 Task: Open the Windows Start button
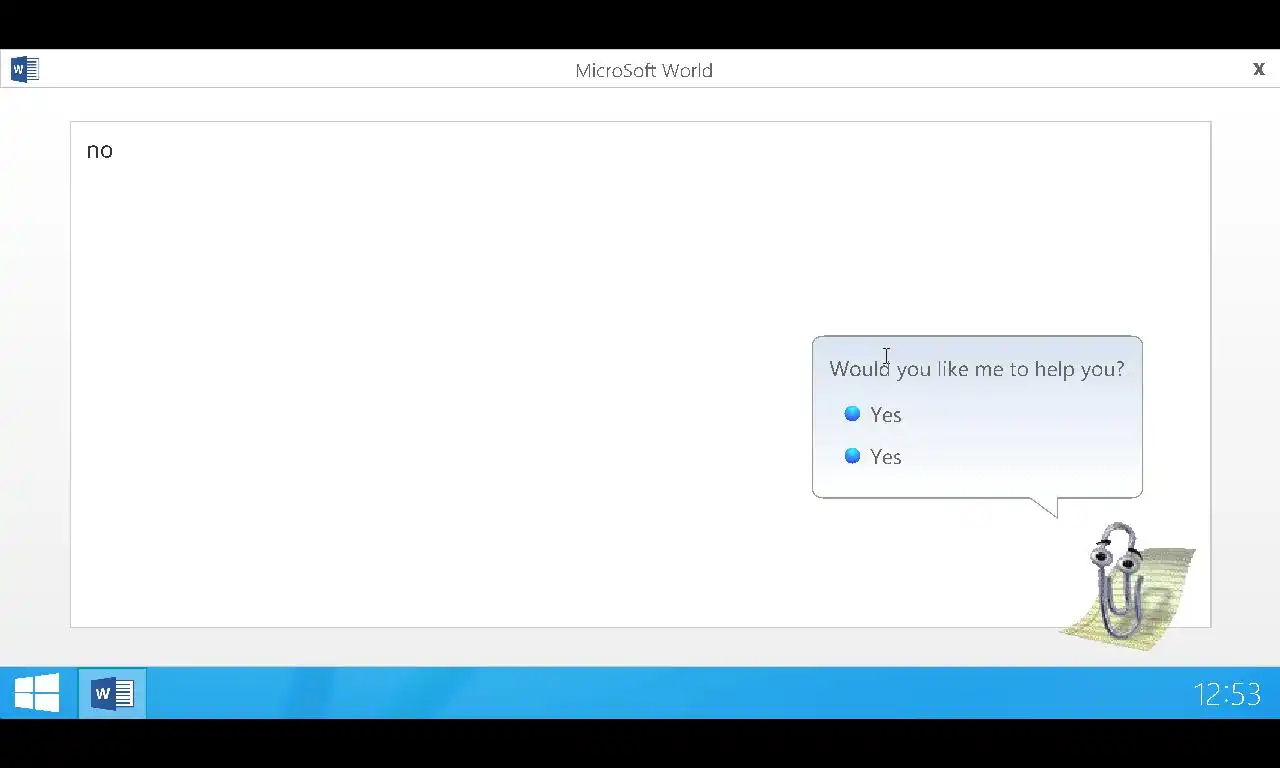pos(37,693)
